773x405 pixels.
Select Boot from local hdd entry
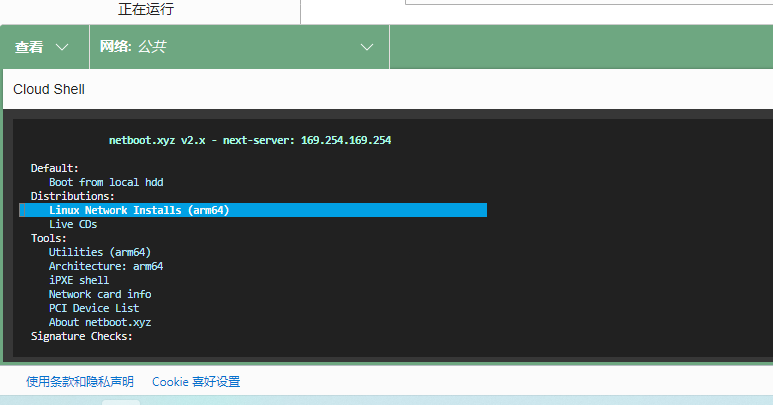[105, 182]
